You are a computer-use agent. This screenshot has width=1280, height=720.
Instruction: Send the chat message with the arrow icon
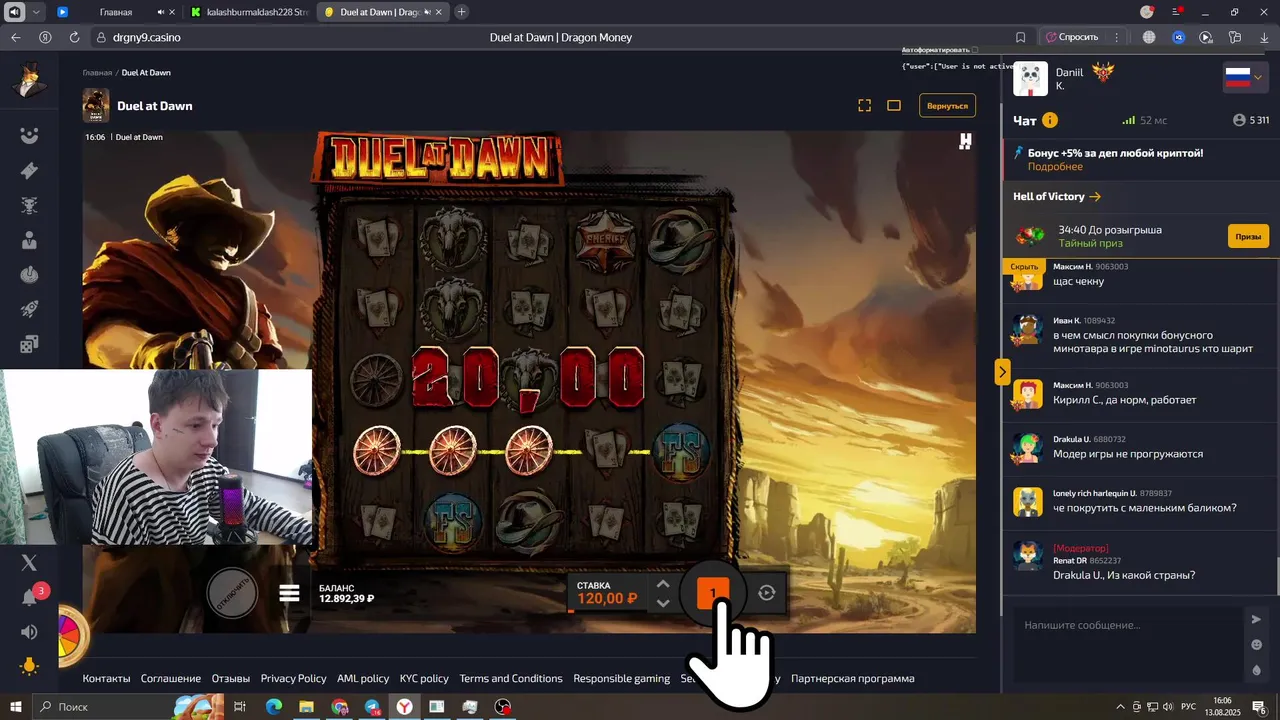[x=1257, y=619]
